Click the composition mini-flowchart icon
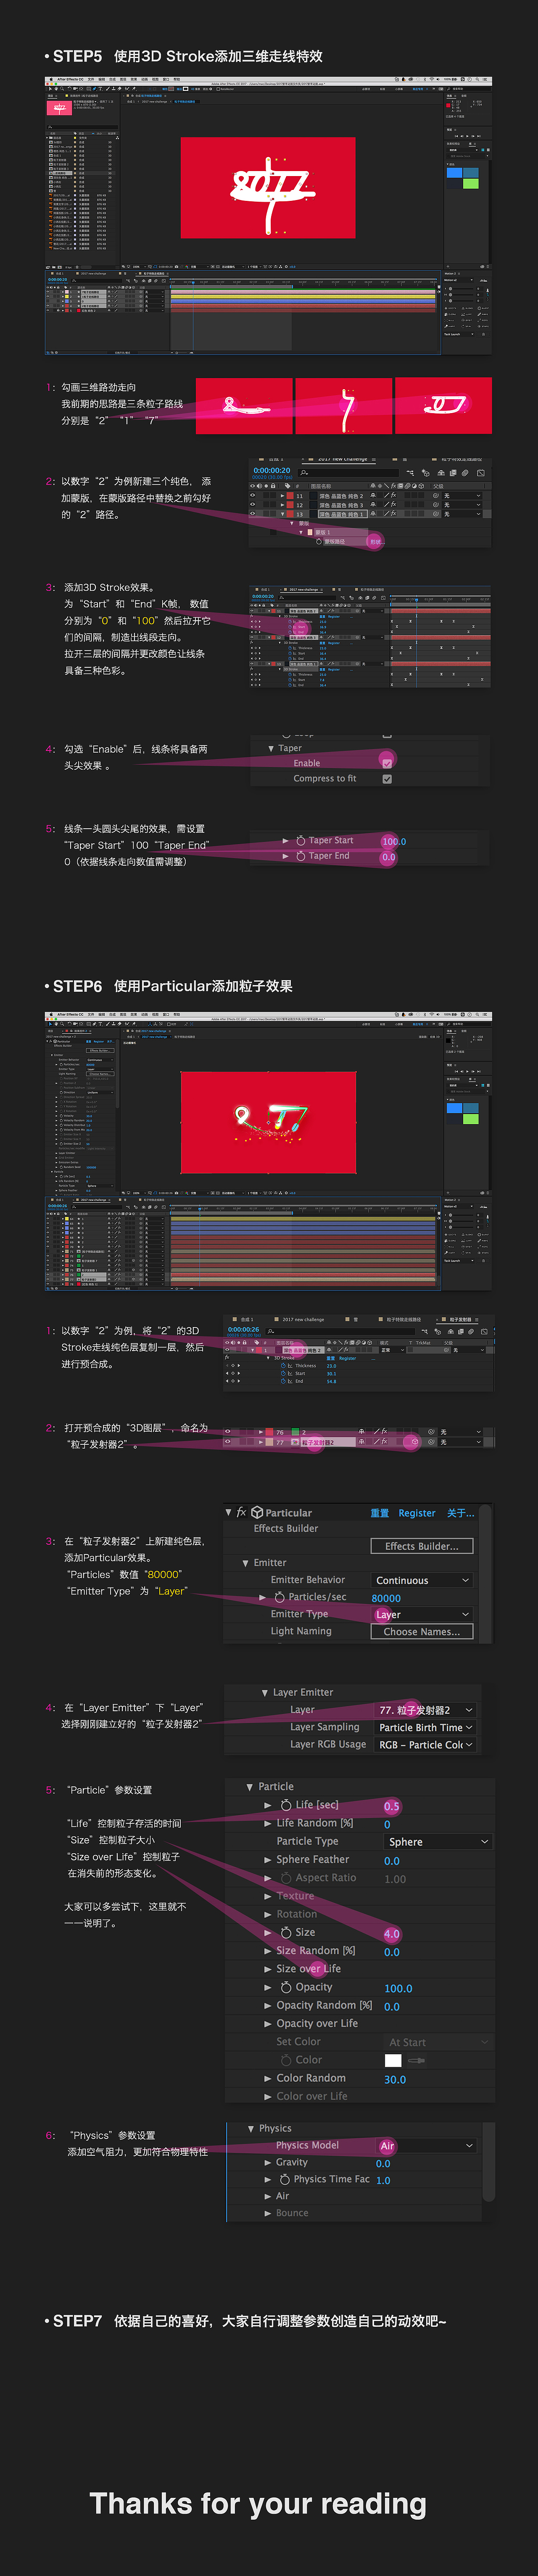 (410, 473)
